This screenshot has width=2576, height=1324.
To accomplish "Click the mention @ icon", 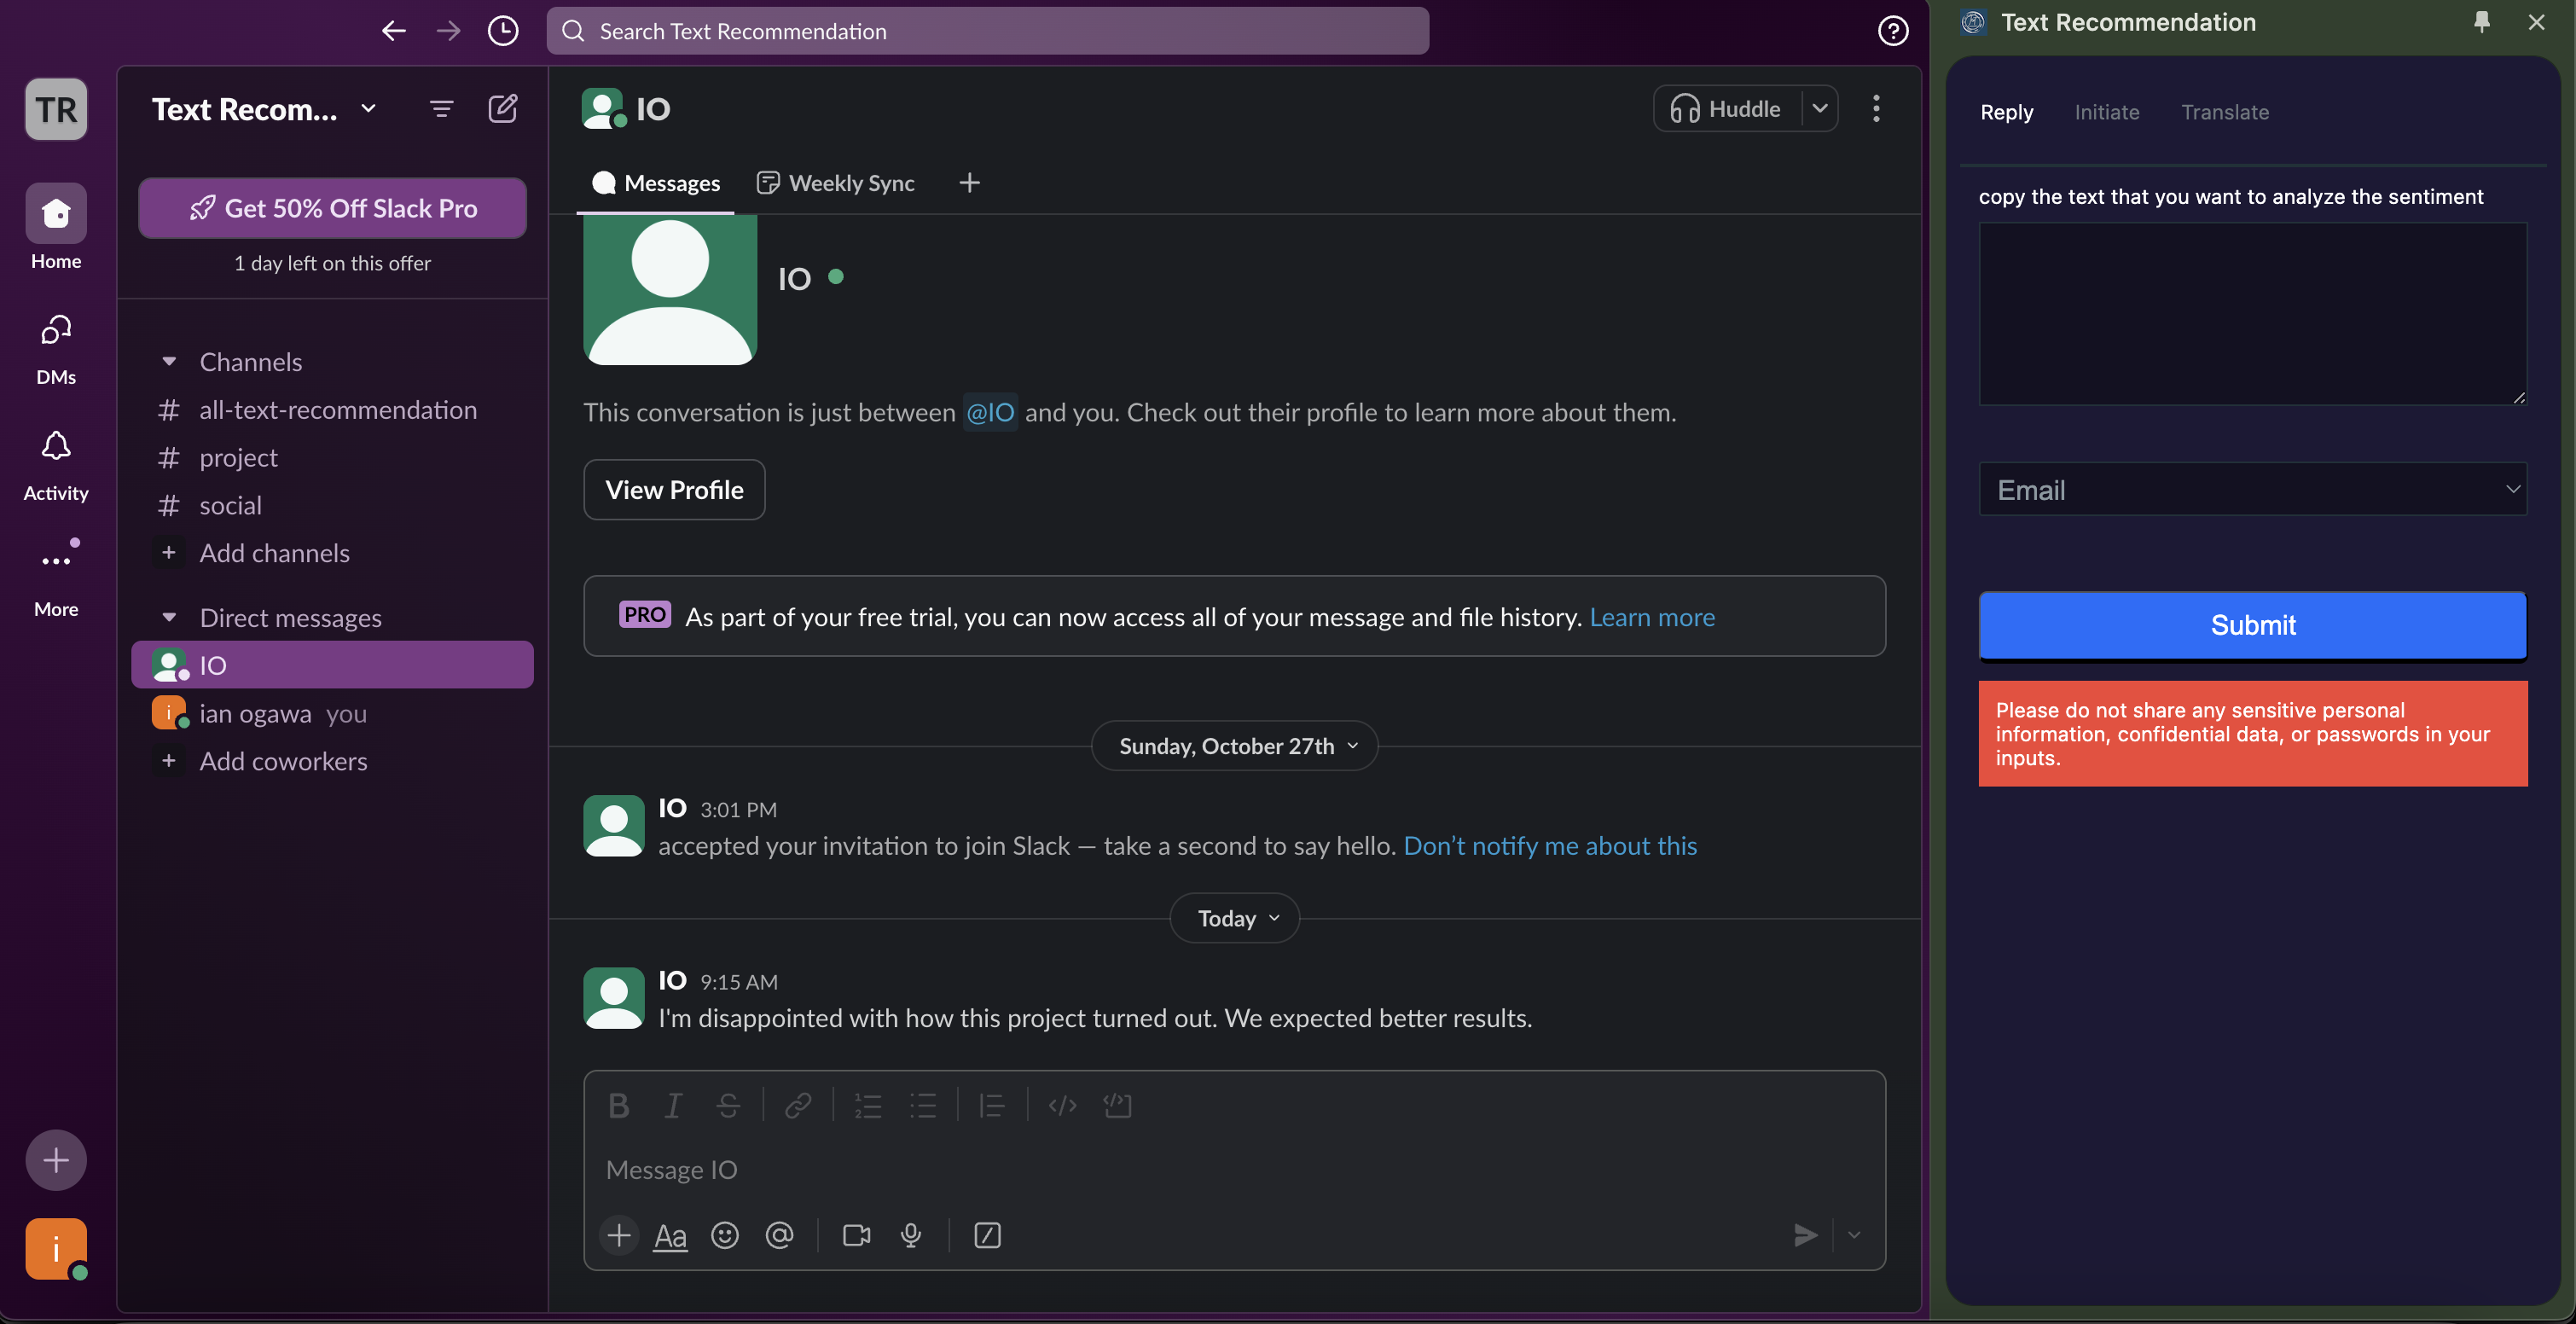I will click(x=779, y=1235).
